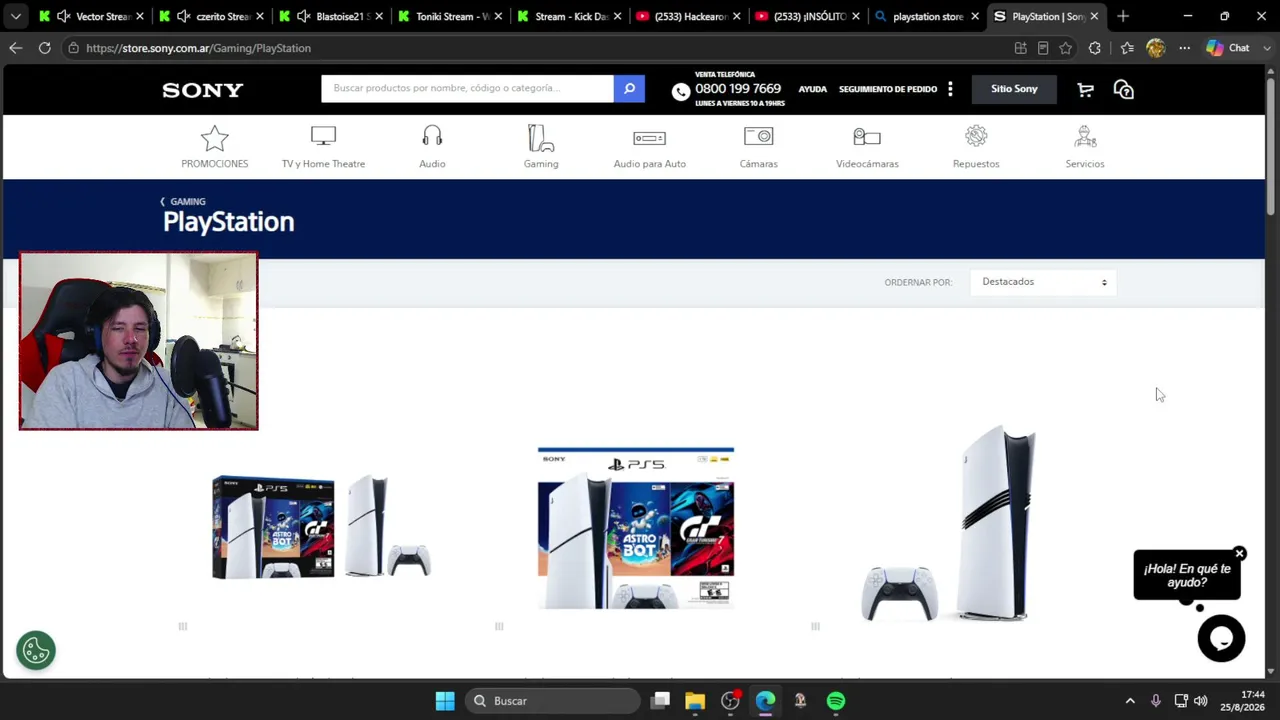The width and height of the screenshot is (1280, 720).
Task: Open the PS5 Pro console product image
Action: click(949, 523)
